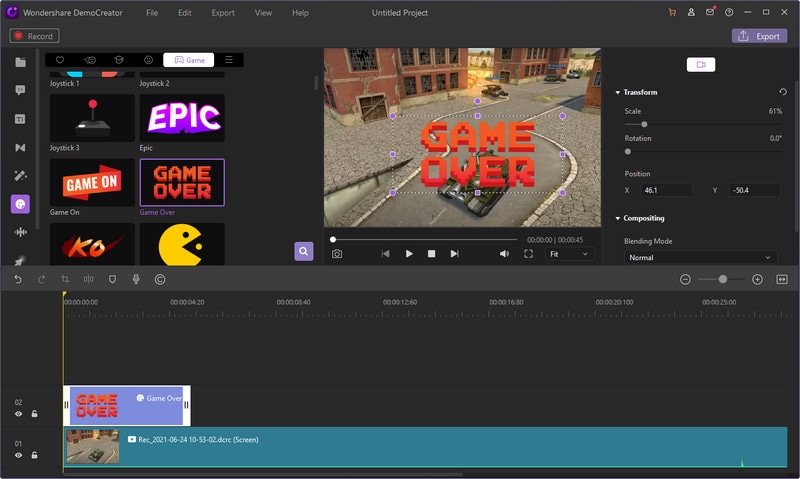Select the stickers panel icon in sidebar
This screenshot has height=479, width=800.
click(x=20, y=204)
